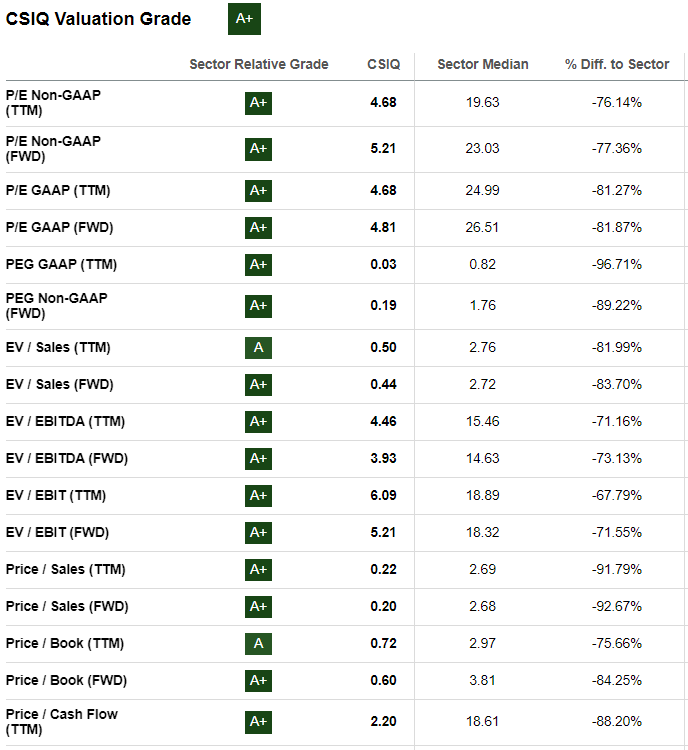Viewport: 688px width, 750px height.
Task: Click the overall CSIQ Valuation Grade A+ badge
Action: (244, 19)
